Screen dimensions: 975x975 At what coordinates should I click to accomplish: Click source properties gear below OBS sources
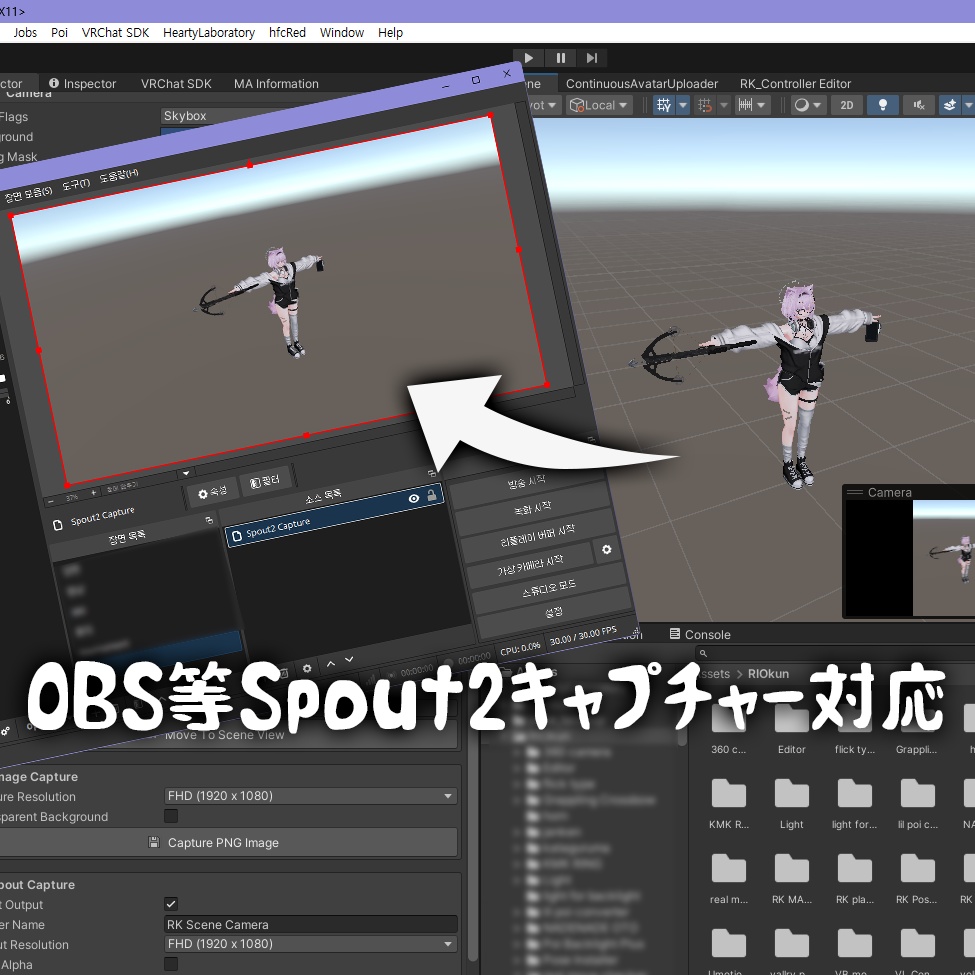(x=307, y=668)
